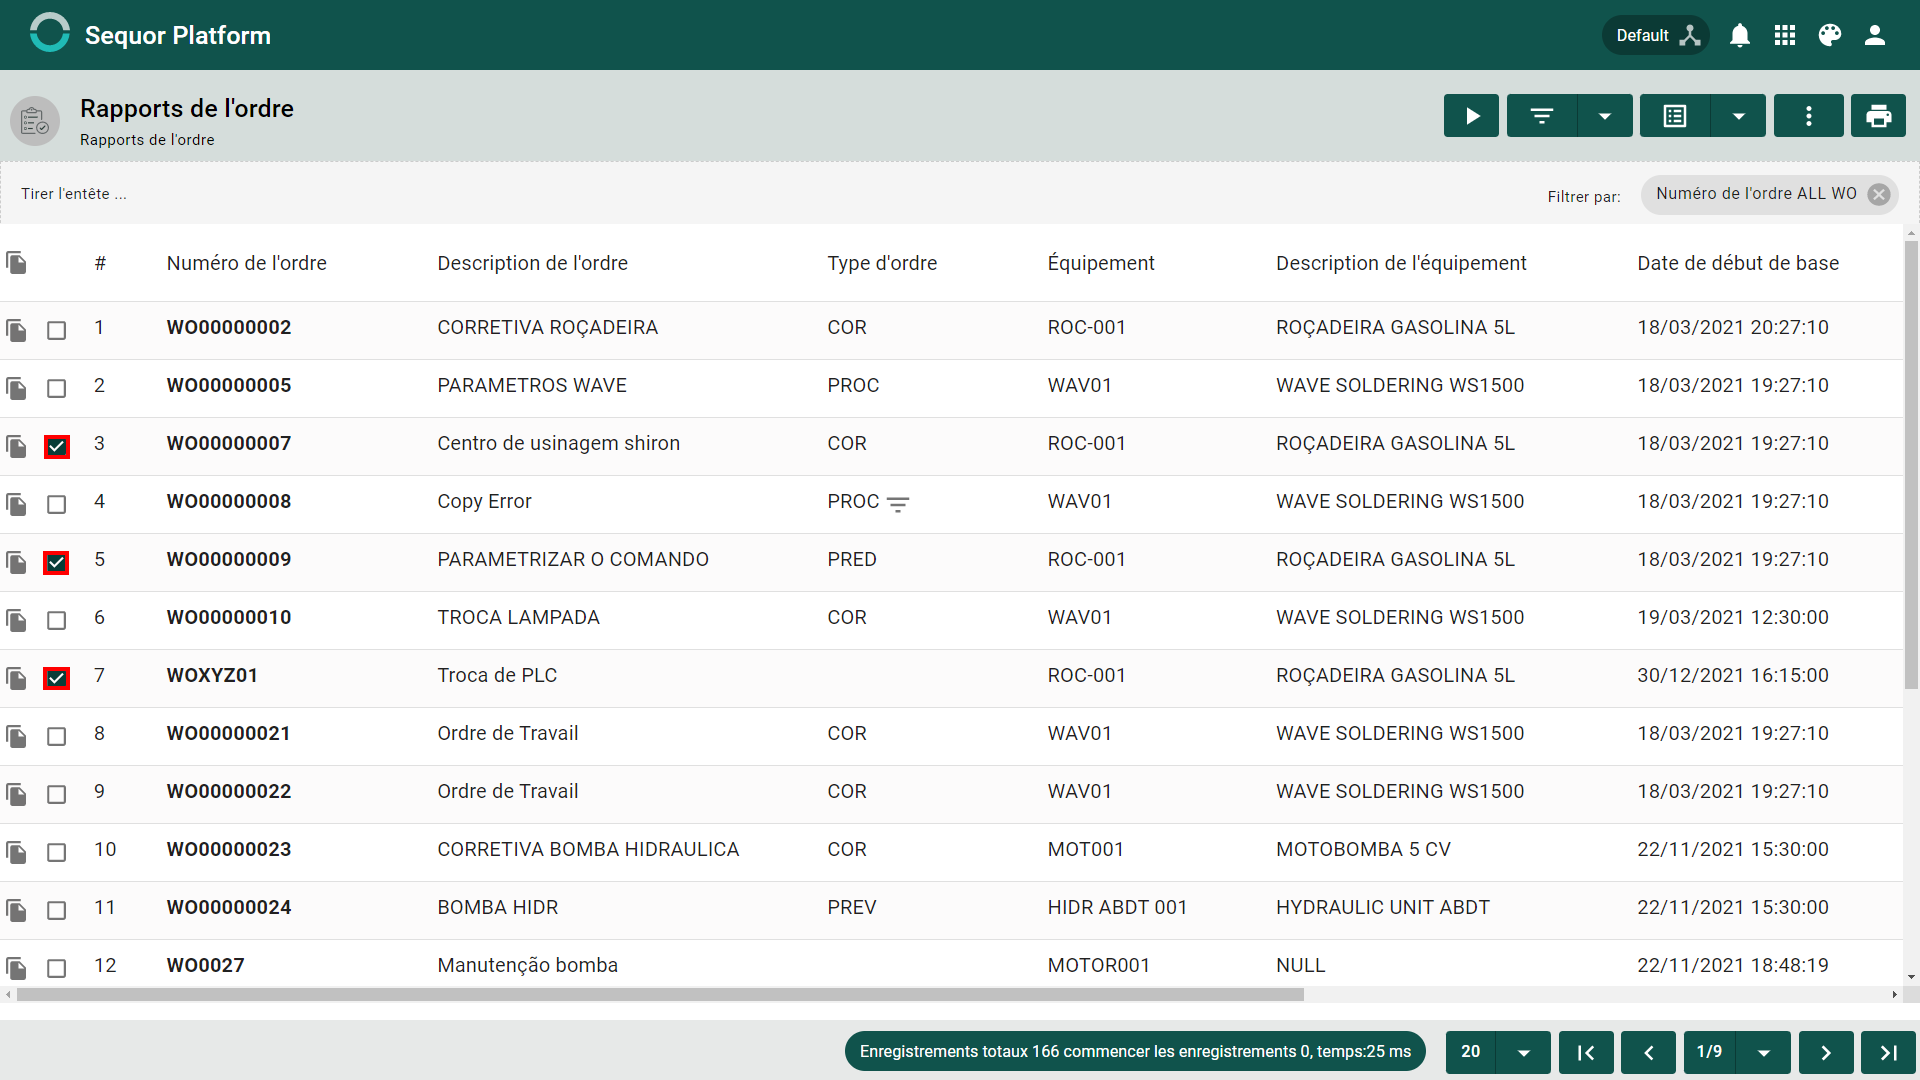Copy row WO00000009 with copy icon
1920x1080 pixels.
tap(16, 562)
